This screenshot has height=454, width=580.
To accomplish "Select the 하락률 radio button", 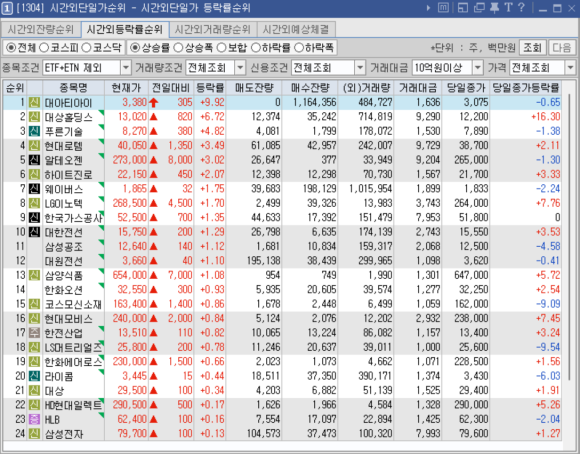I will click(256, 47).
